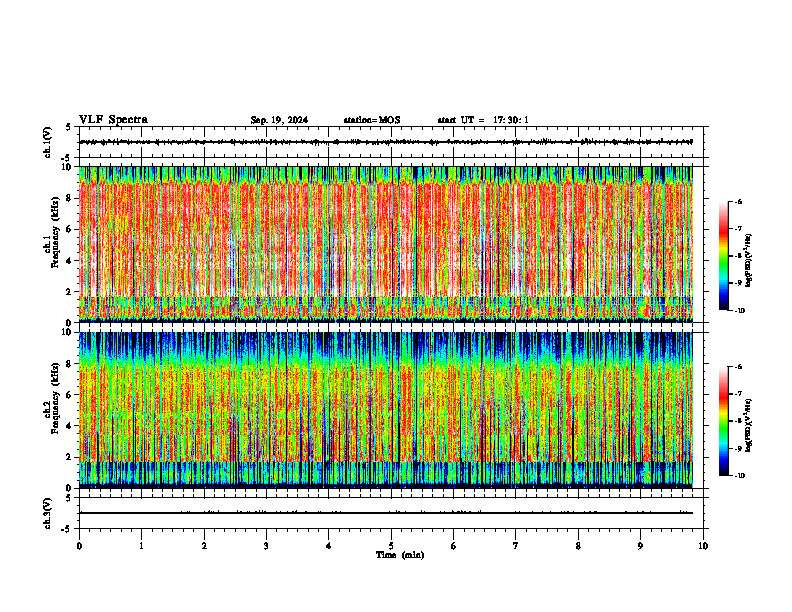Click the "7" tick on the time axis
Image resolution: width=792 pixels, height=612 pixels.
coord(516,546)
